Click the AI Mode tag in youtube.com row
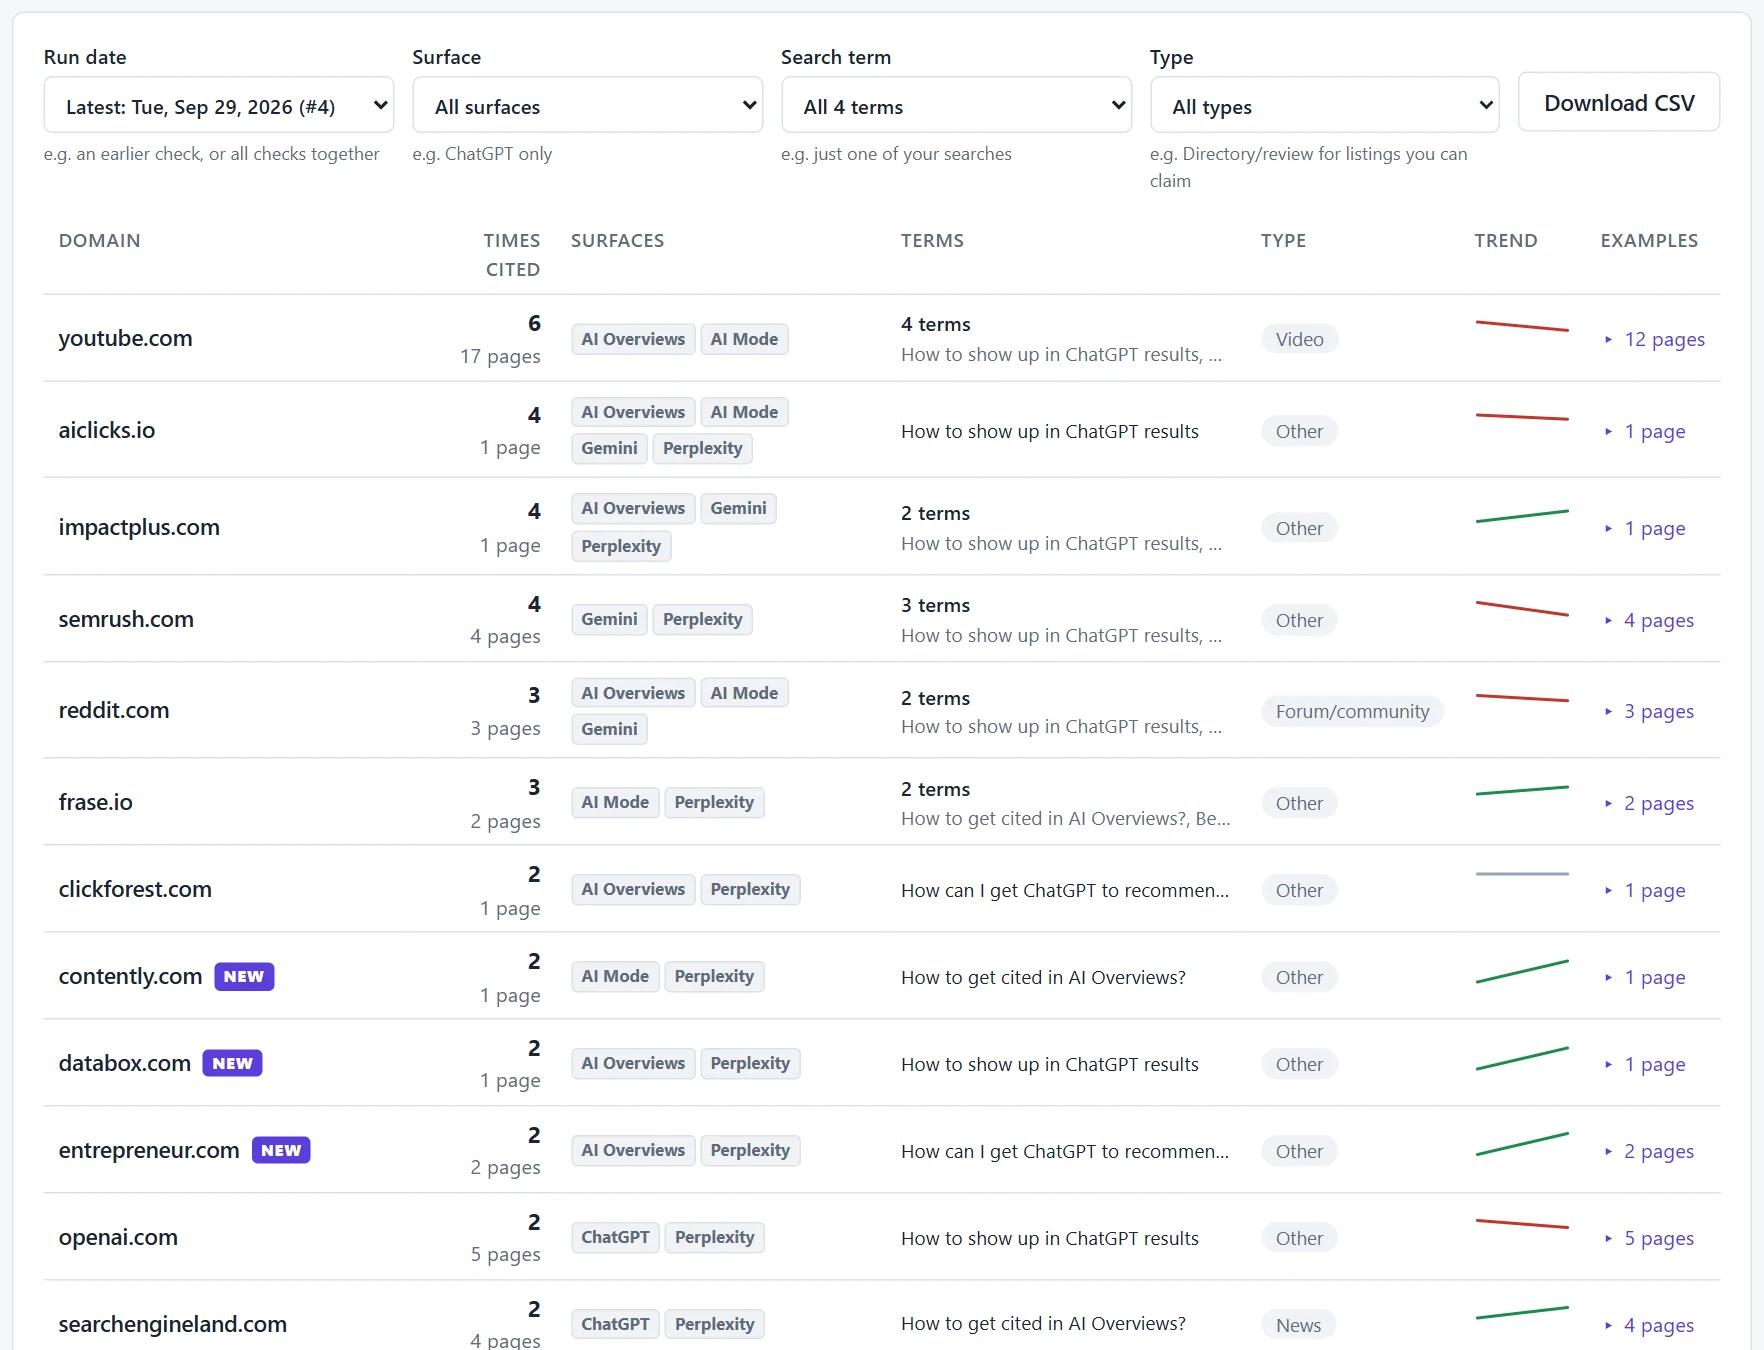The image size is (1764, 1350). (x=744, y=340)
